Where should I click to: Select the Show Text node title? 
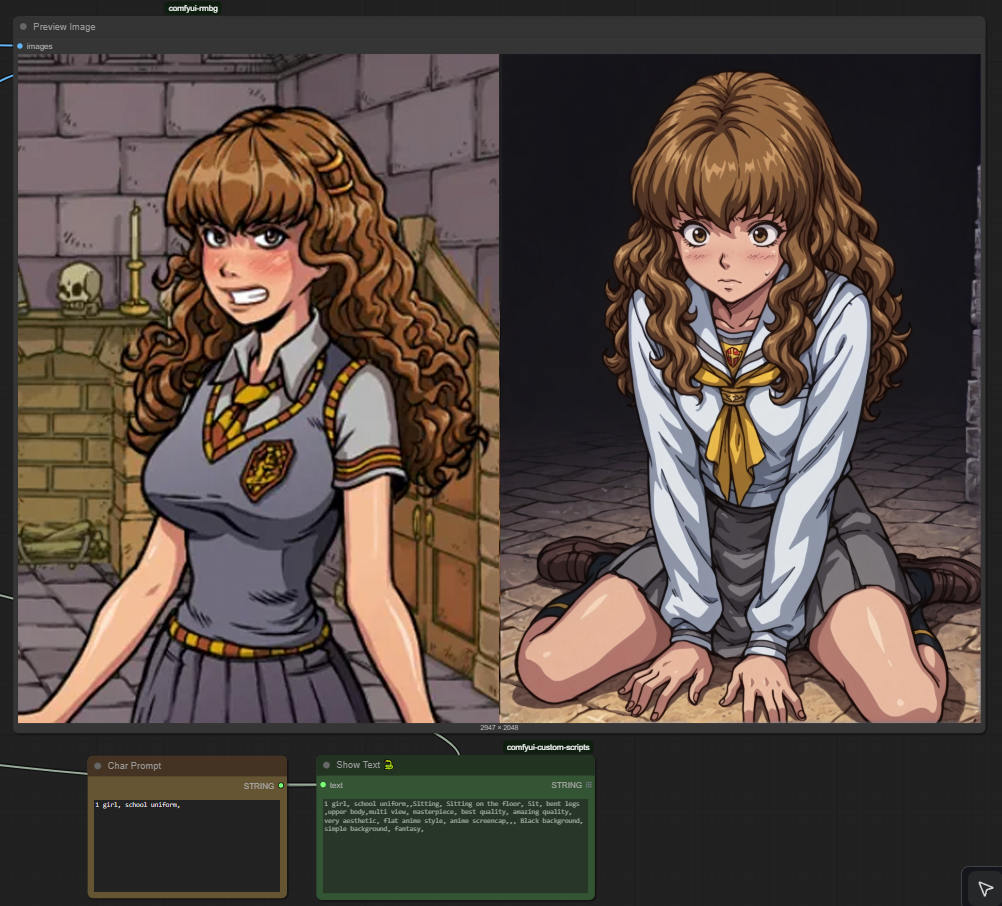coord(357,765)
